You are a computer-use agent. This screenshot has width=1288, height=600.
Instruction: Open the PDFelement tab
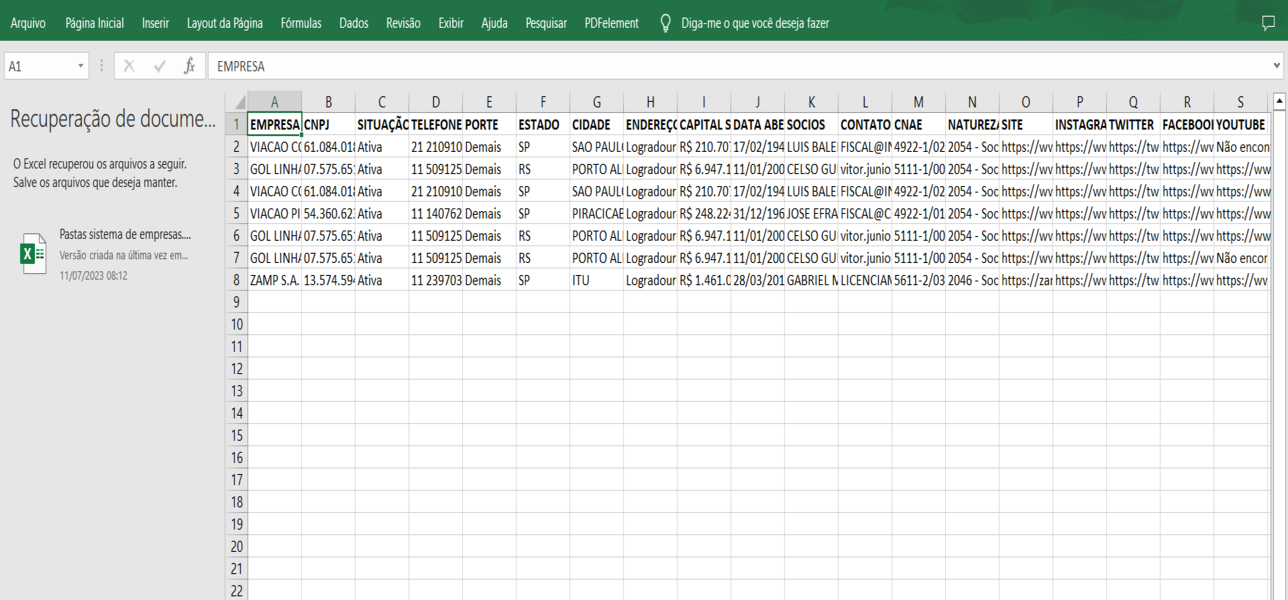click(x=611, y=23)
